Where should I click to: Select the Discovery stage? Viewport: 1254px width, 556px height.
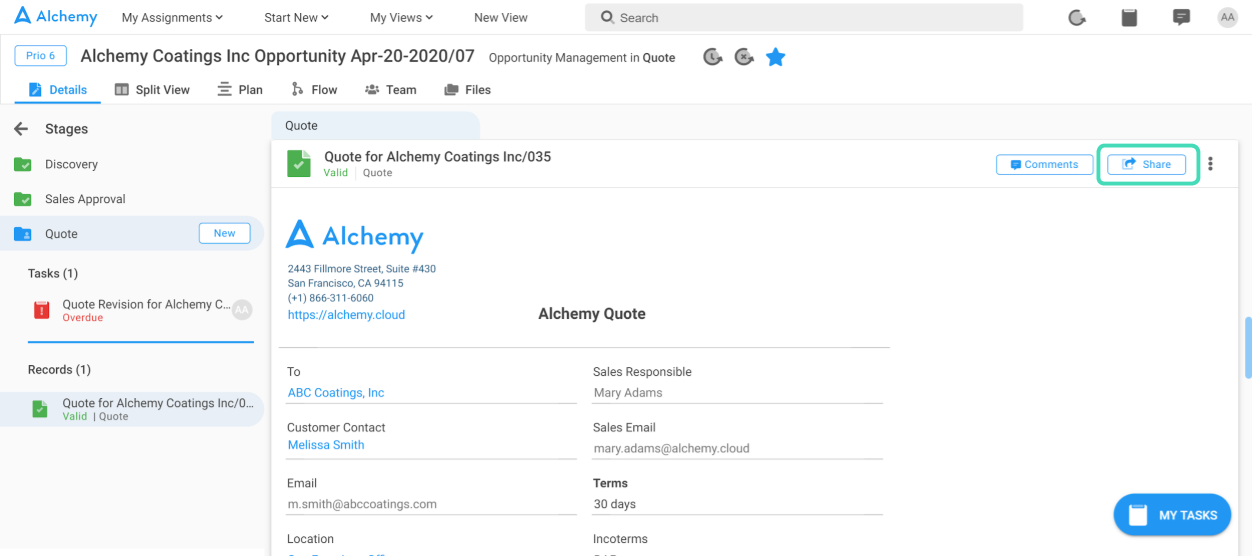click(x=71, y=164)
